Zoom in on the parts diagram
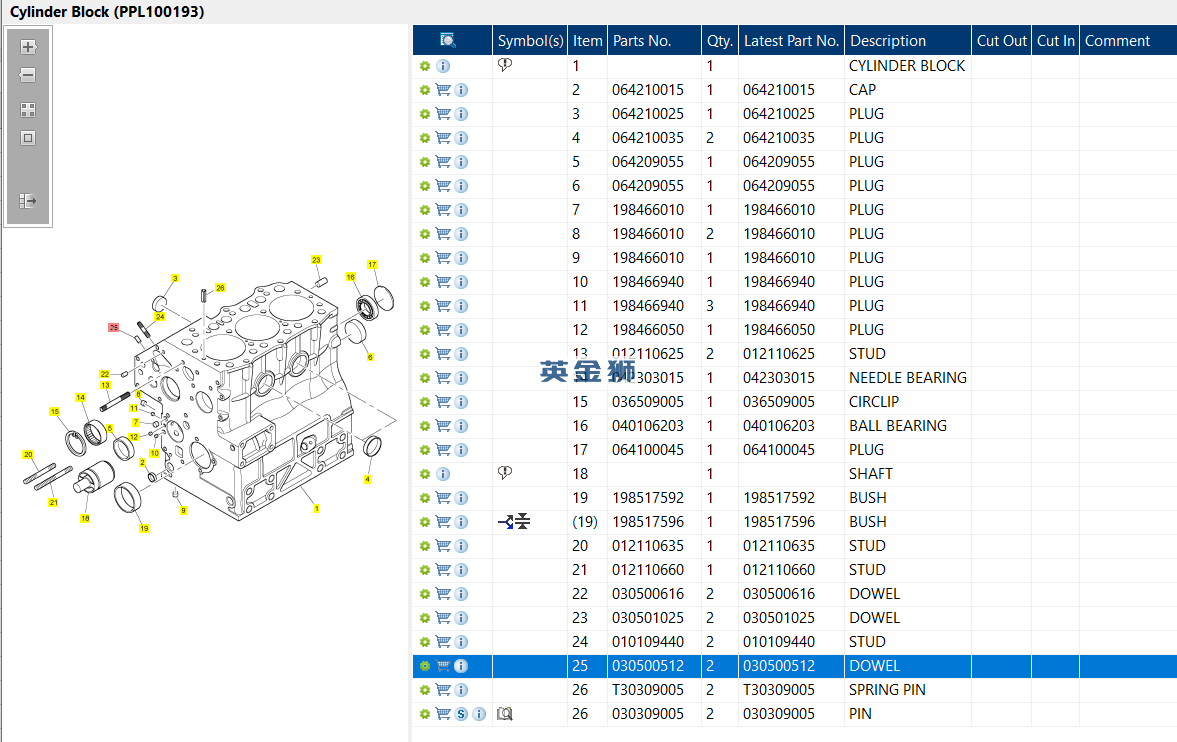 pyautogui.click(x=28, y=47)
